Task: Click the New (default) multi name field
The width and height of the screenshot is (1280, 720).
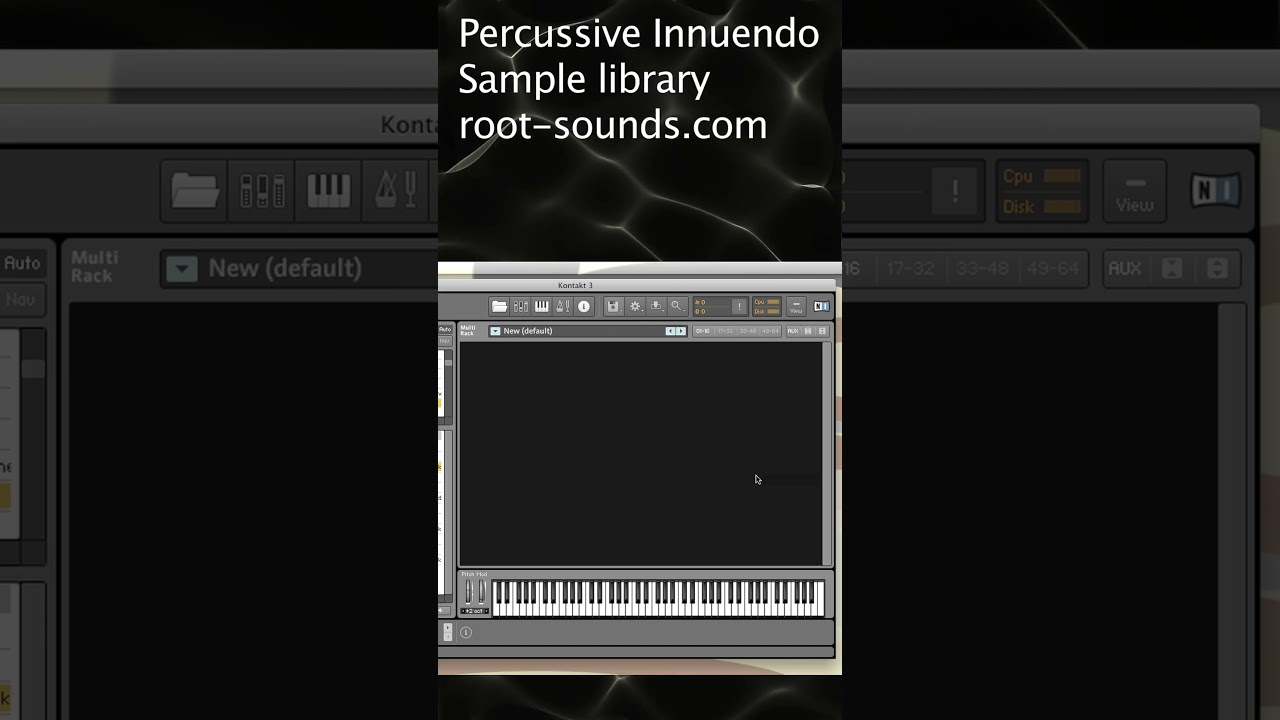Action: coord(588,331)
